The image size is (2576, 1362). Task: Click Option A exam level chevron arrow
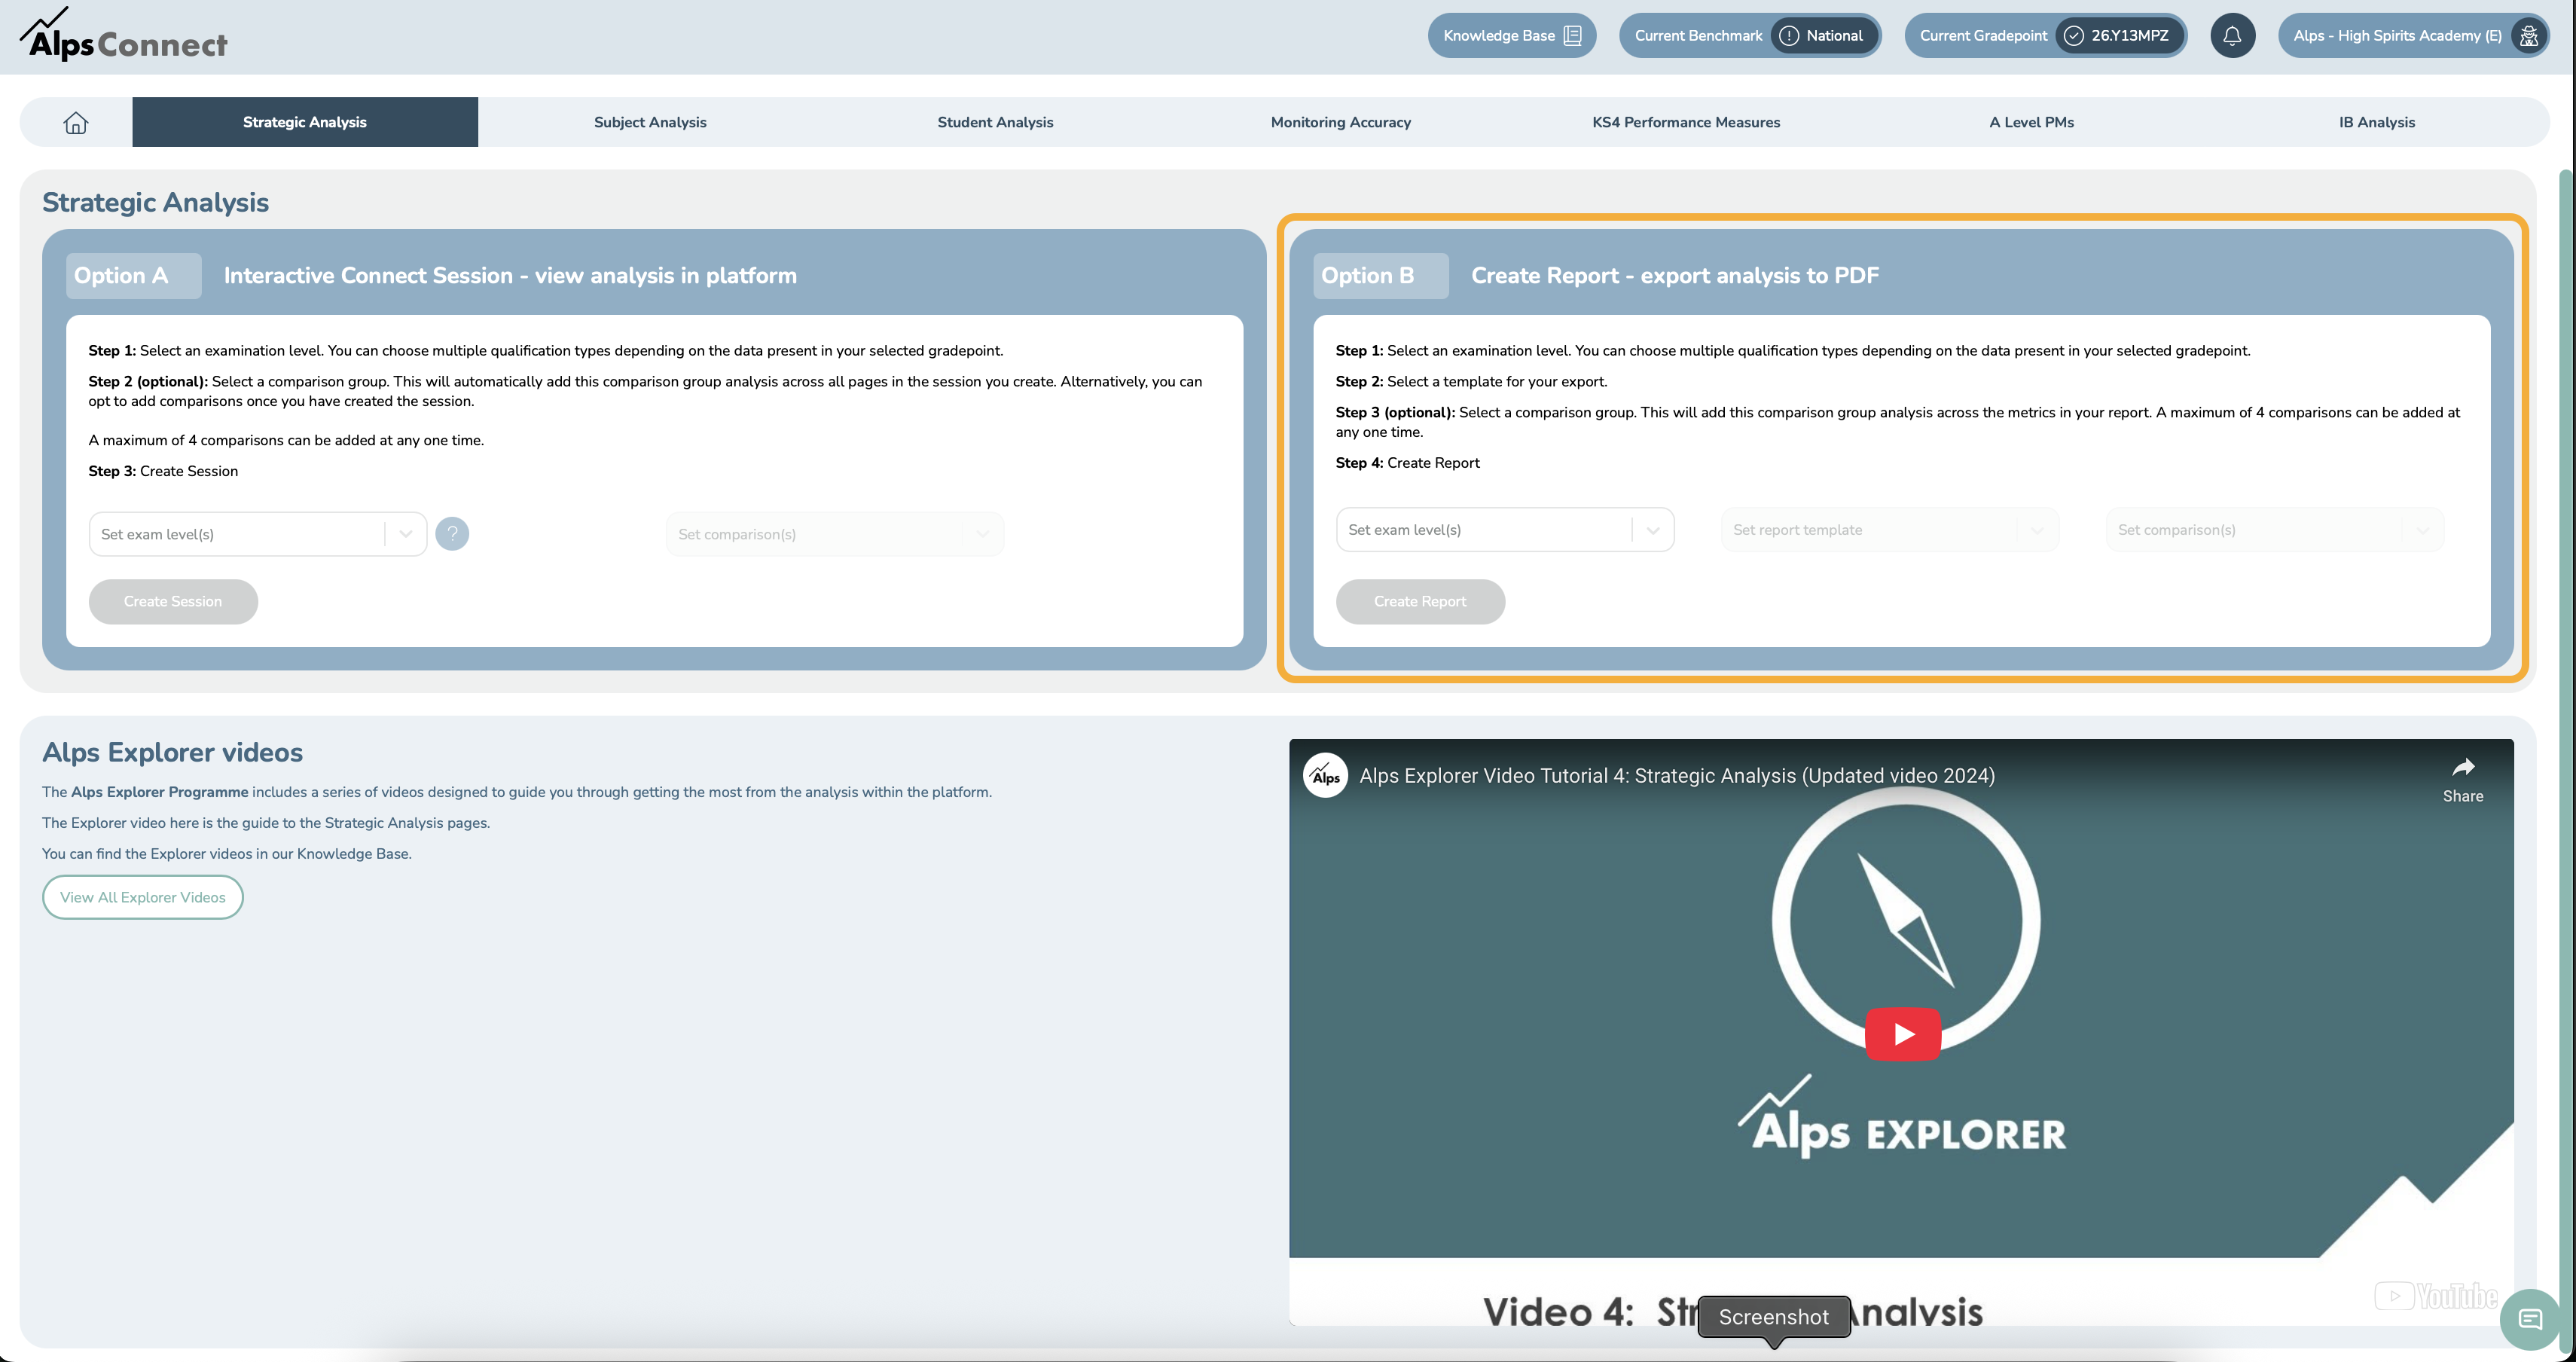pyautogui.click(x=405, y=534)
